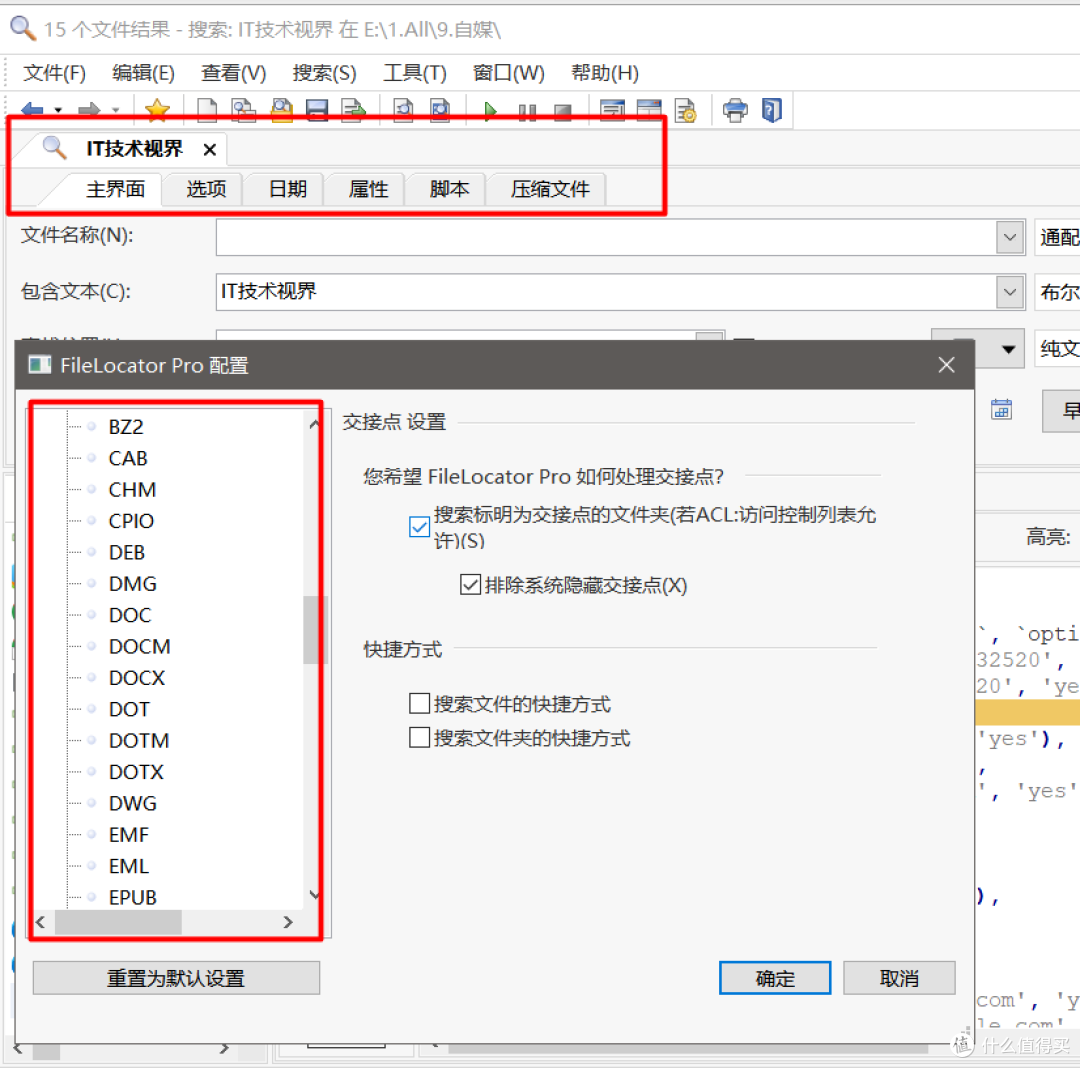The image size is (1080, 1068).
Task: Switch to the 主界面 tab
Action: click(x=115, y=189)
